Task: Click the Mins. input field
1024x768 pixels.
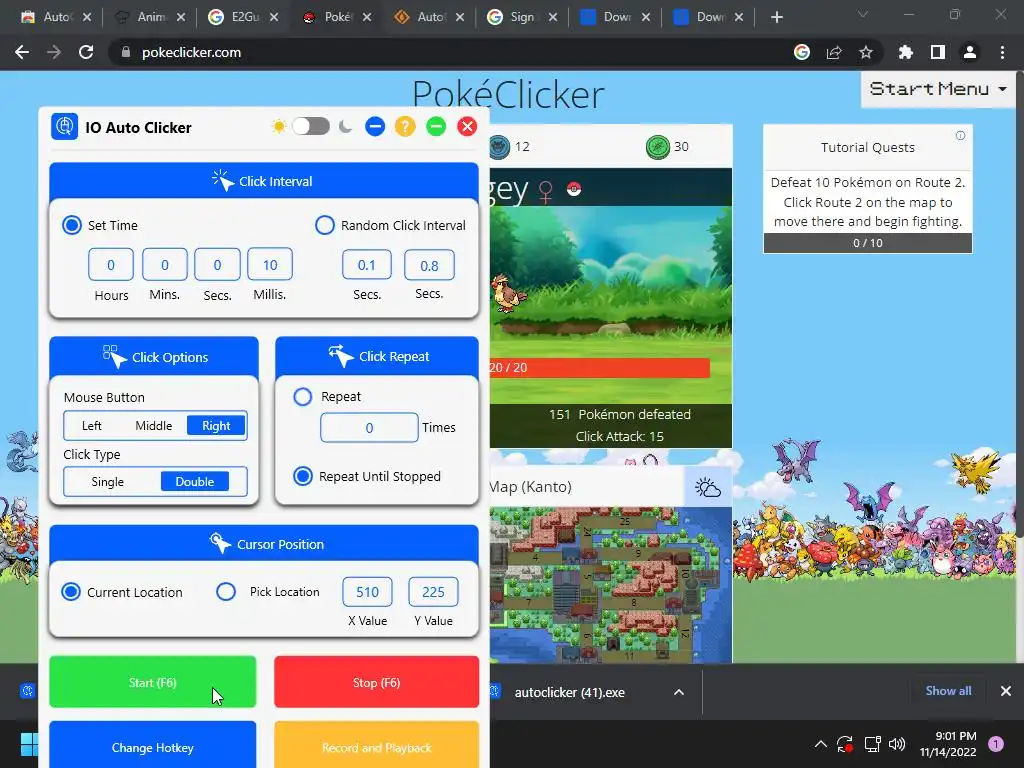Action: (165, 264)
